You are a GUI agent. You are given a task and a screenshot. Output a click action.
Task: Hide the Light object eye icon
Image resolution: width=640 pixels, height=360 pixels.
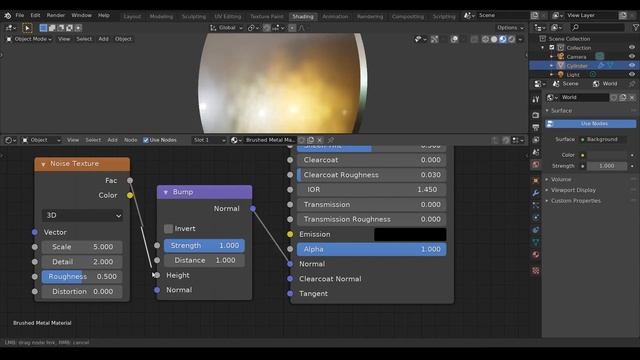click(632, 75)
